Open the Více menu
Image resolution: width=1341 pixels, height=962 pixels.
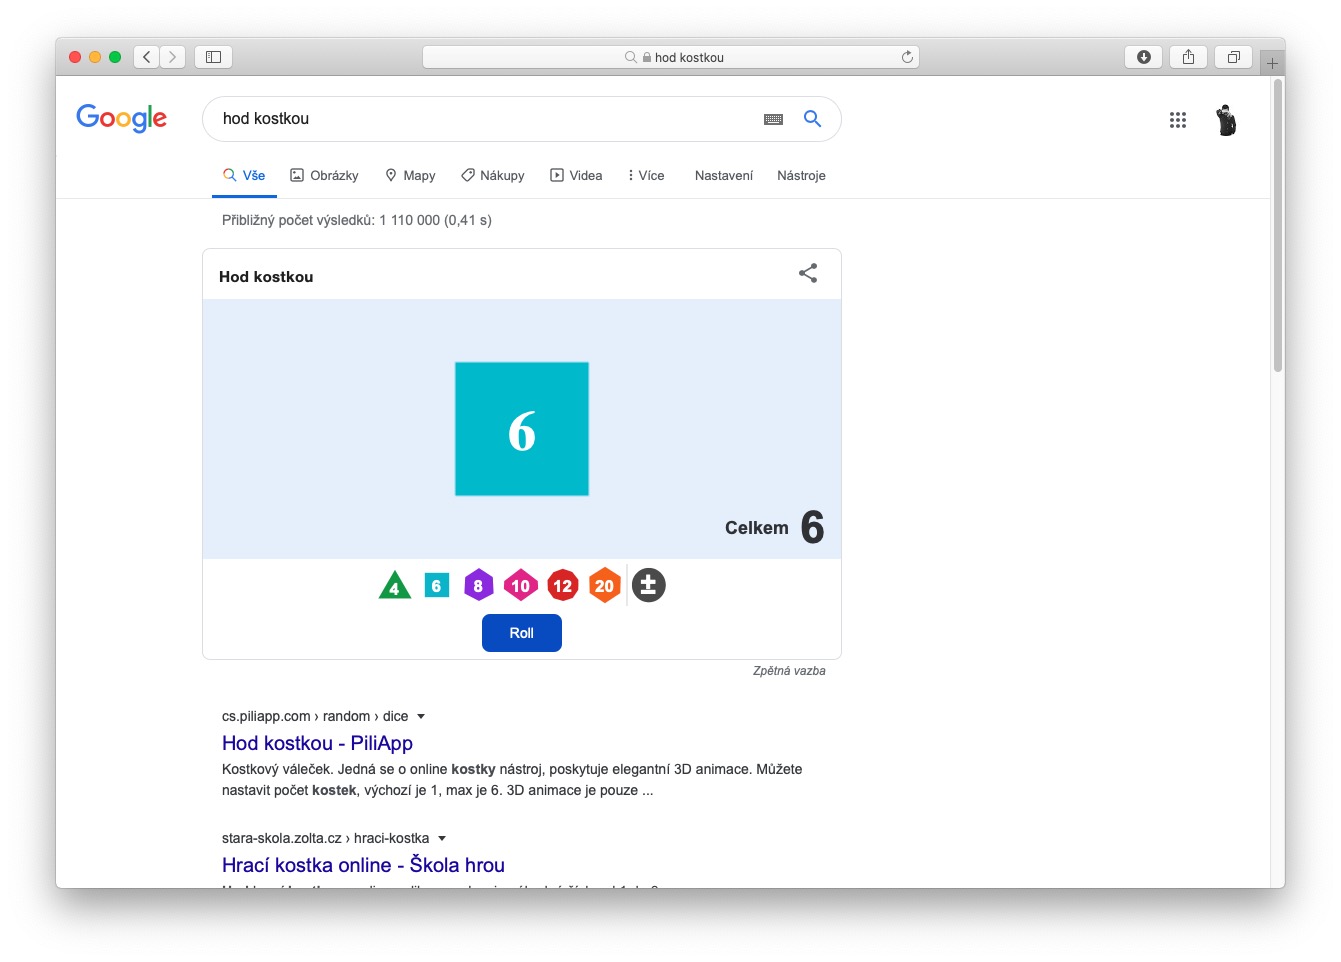coord(646,175)
